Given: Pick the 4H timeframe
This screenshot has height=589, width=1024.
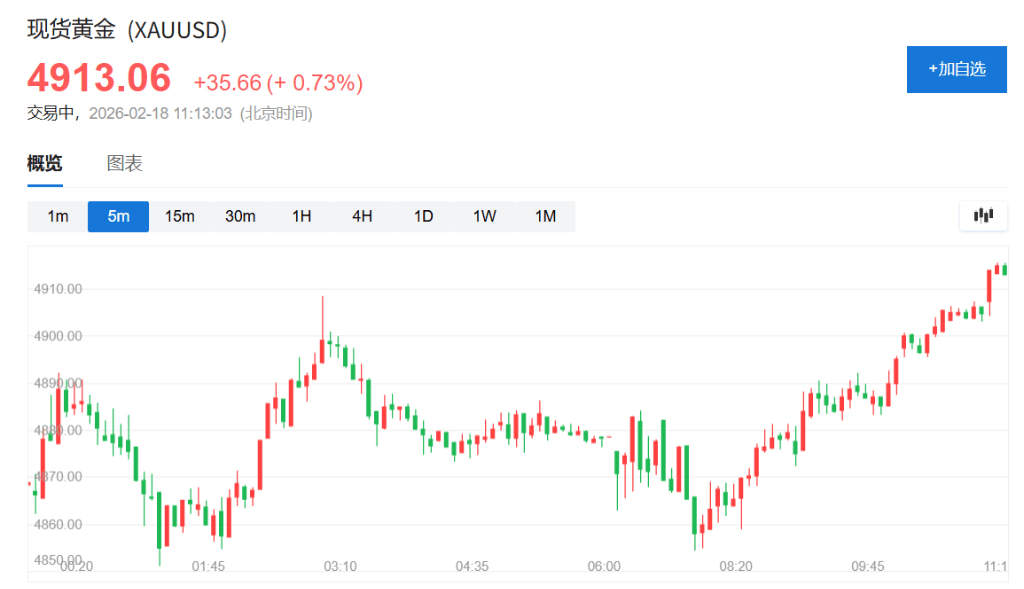Looking at the screenshot, I should point(362,216).
